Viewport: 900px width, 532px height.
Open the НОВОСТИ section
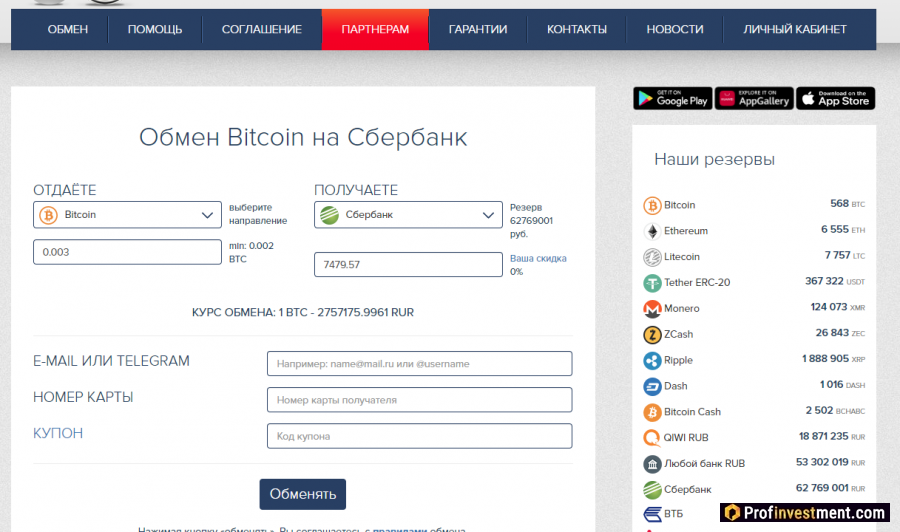tap(675, 29)
